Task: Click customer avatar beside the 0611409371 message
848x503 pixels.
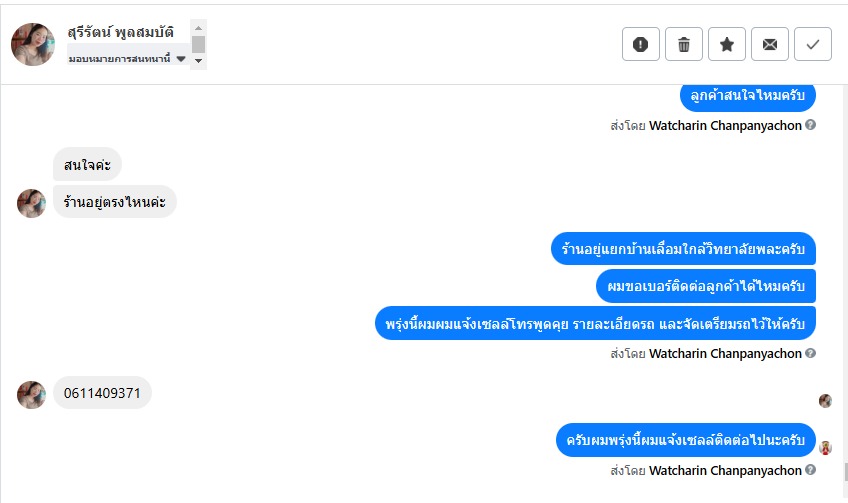Action: point(31,394)
